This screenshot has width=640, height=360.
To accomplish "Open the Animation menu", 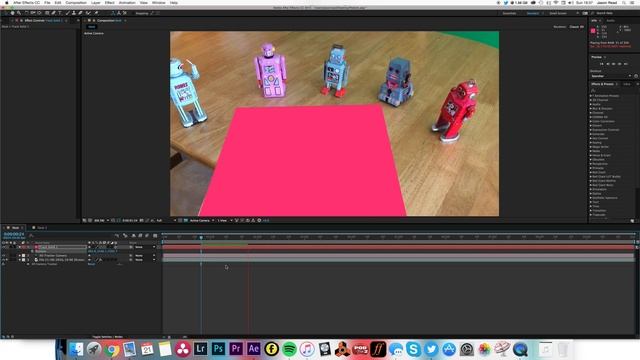I will [127, 2].
